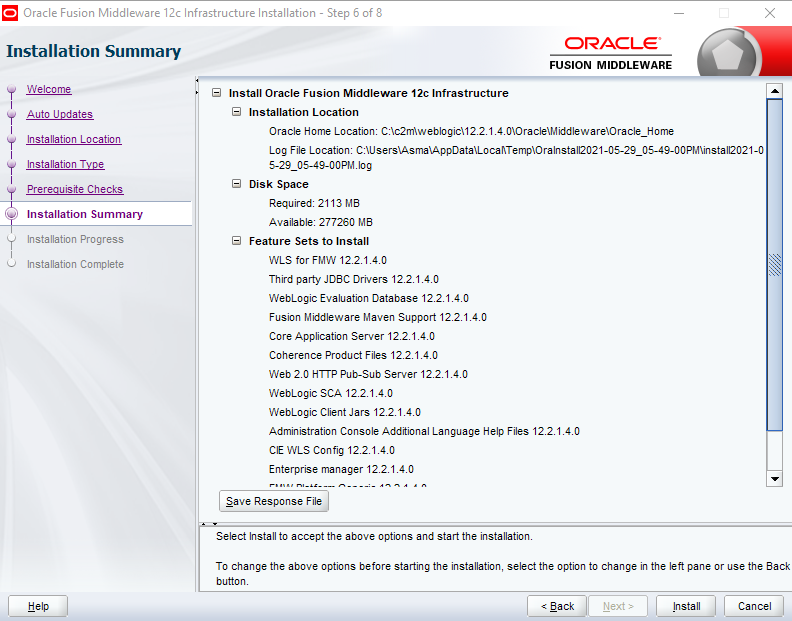Start installation with the Install button
The width and height of the screenshot is (792, 621).
click(686, 606)
